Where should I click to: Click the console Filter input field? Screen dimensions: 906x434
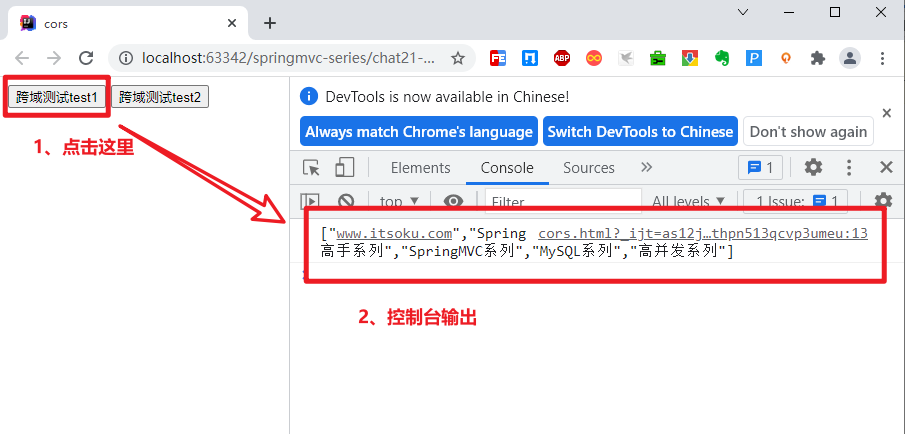click(x=562, y=202)
